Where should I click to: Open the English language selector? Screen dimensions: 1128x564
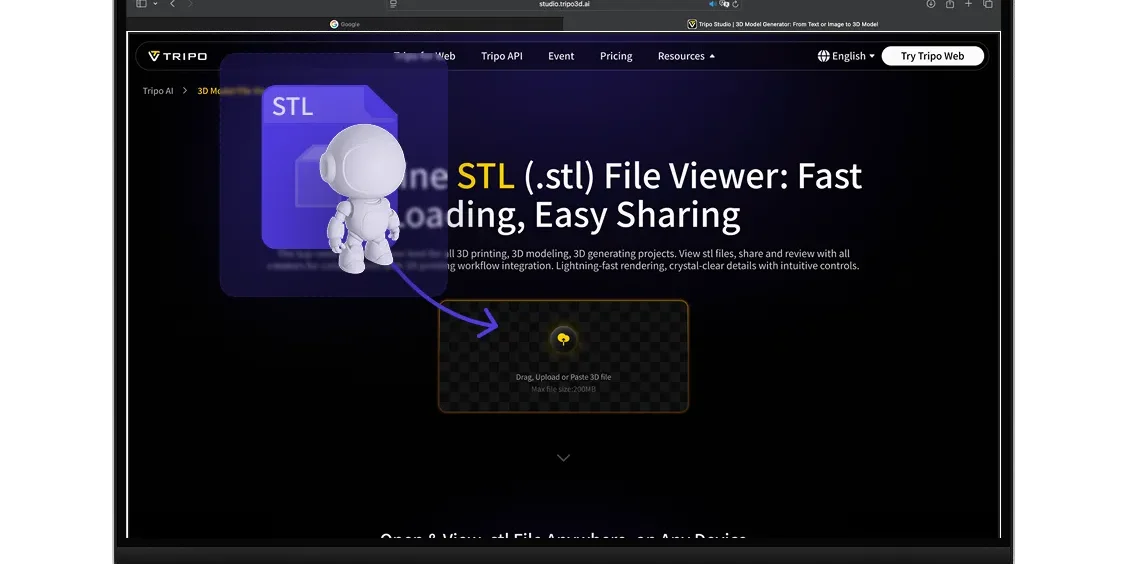(846, 56)
